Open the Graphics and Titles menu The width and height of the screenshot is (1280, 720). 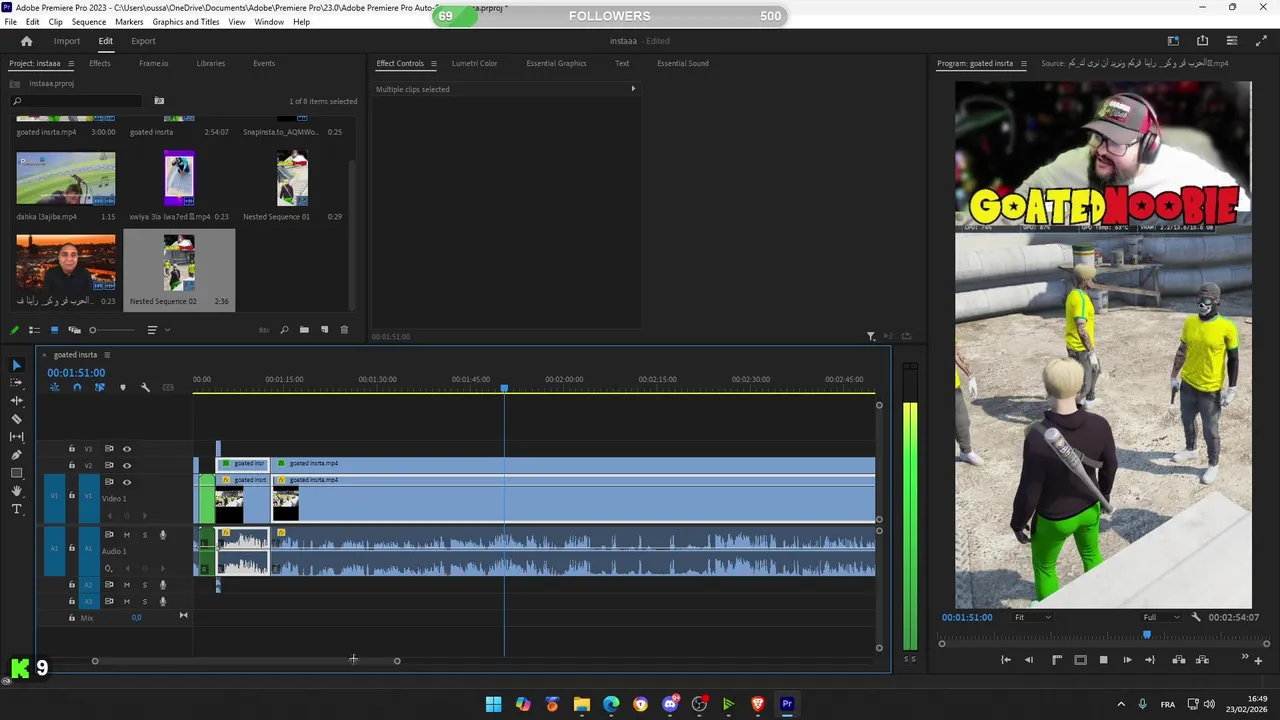click(186, 22)
